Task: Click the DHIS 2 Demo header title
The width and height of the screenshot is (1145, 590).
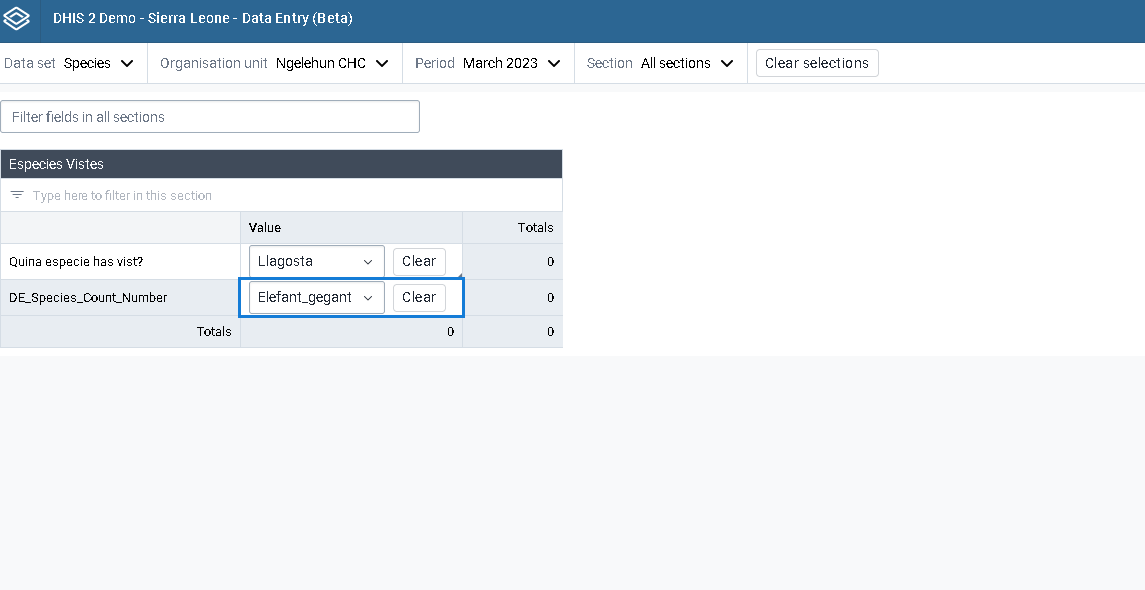Action: 202,19
